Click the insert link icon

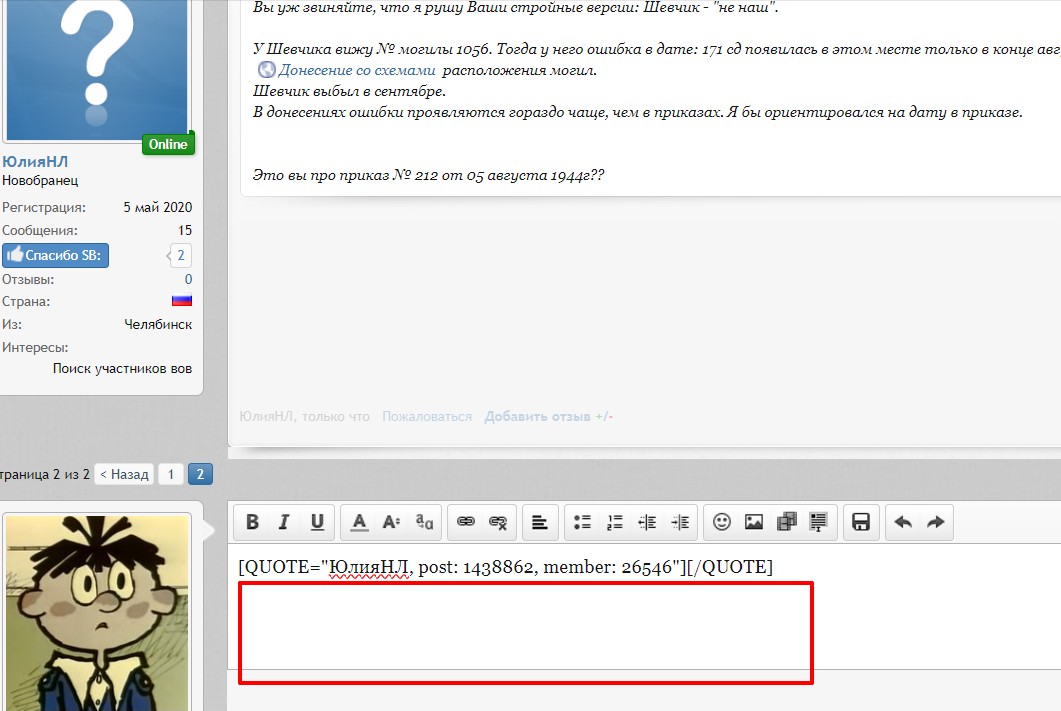466,522
